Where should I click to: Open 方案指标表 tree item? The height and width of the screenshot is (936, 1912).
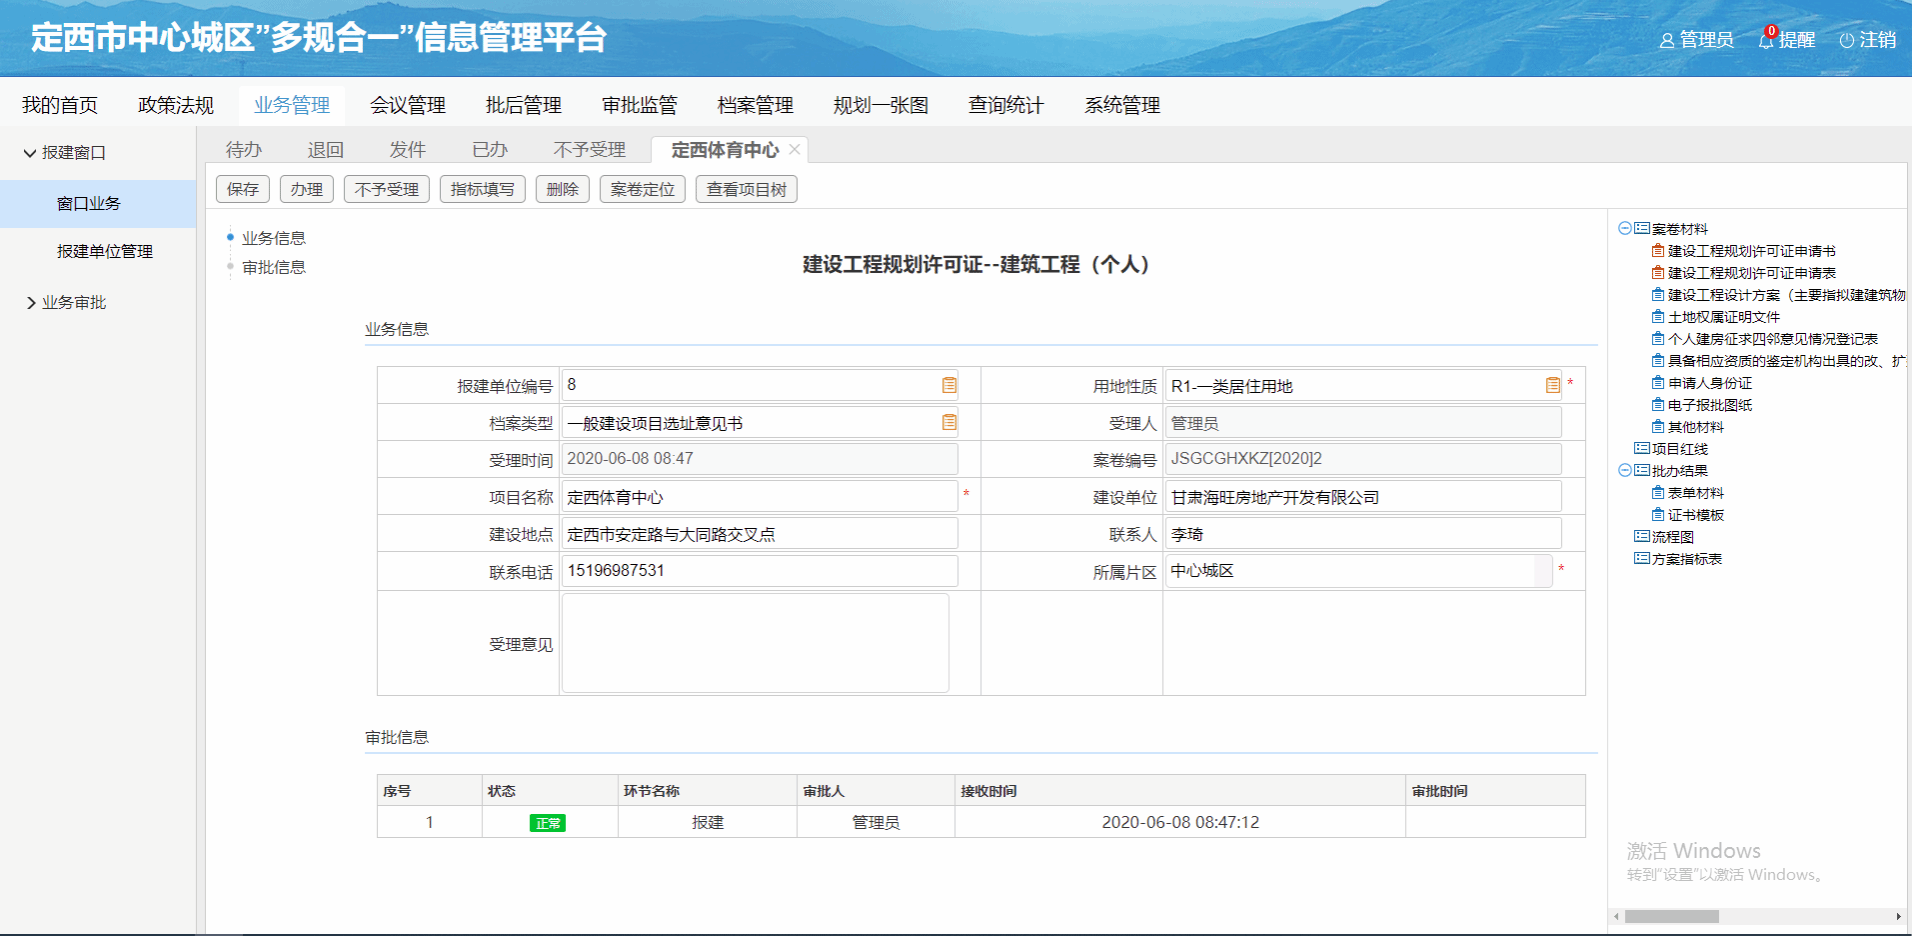click(1687, 559)
